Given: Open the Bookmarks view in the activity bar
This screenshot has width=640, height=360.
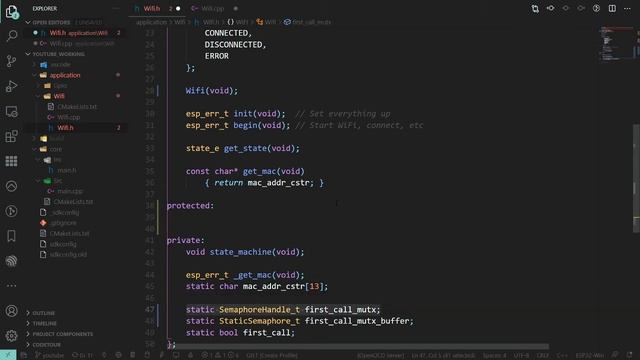Looking at the screenshot, I should (12, 236).
